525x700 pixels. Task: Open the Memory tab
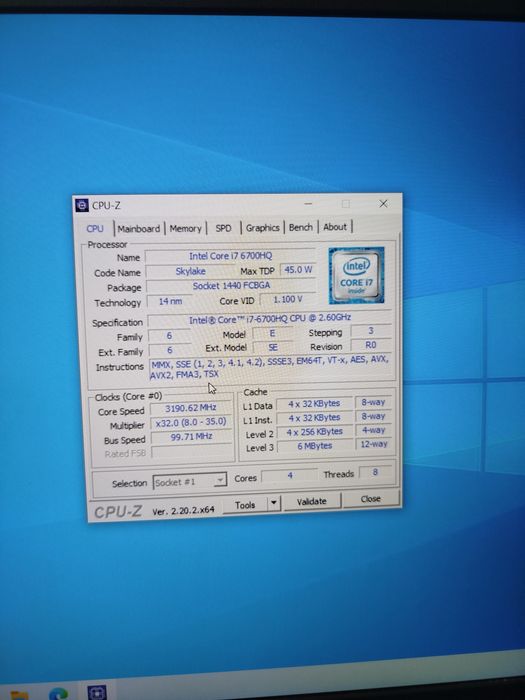(x=185, y=229)
